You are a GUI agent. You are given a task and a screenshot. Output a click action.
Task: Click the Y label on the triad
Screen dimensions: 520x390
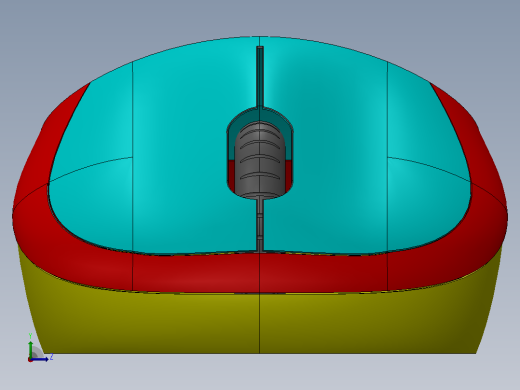coord(30,336)
